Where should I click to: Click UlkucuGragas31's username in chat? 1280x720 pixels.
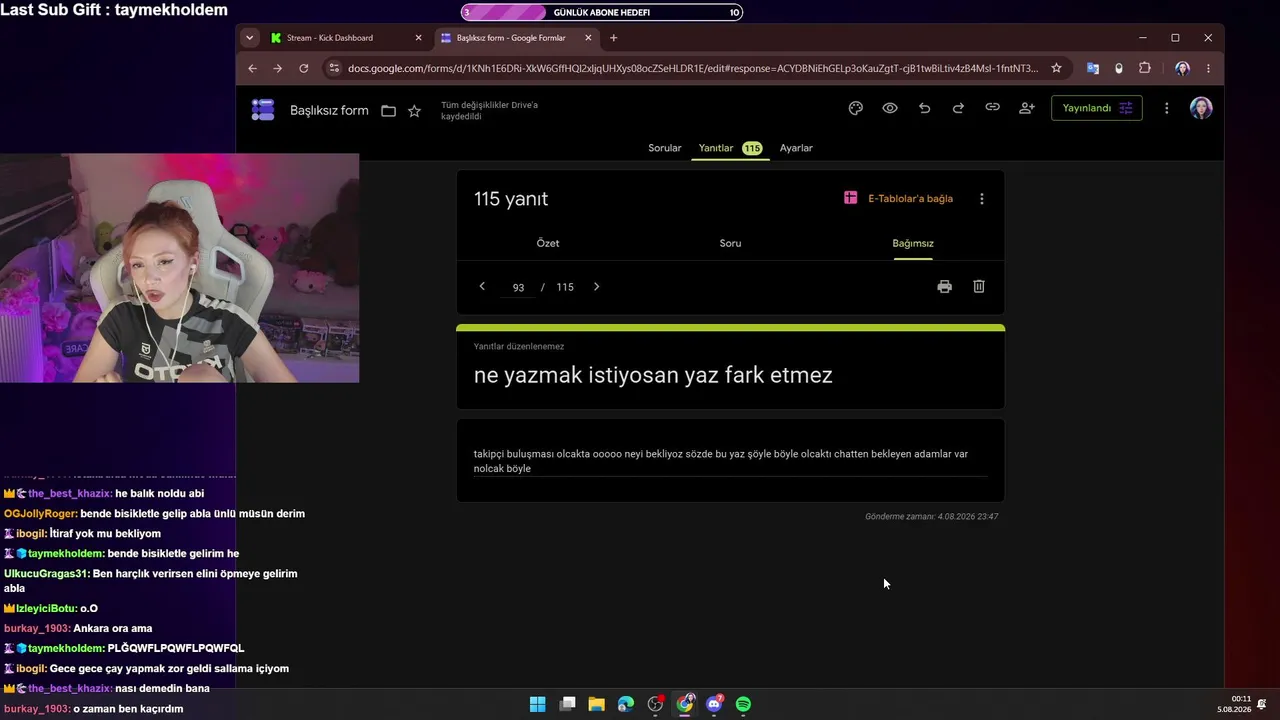[46, 574]
